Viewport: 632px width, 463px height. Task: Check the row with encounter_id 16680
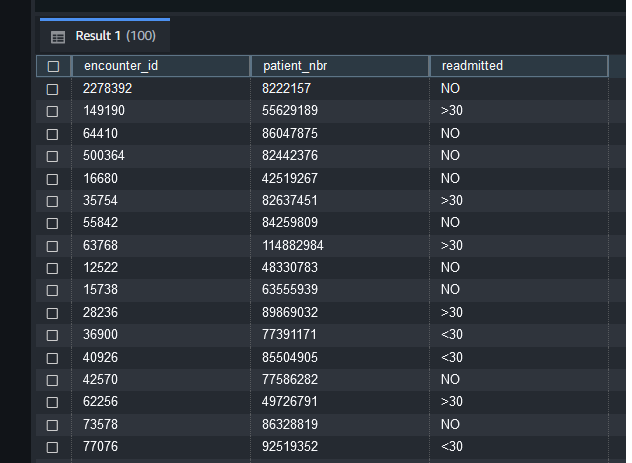pos(52,179)
